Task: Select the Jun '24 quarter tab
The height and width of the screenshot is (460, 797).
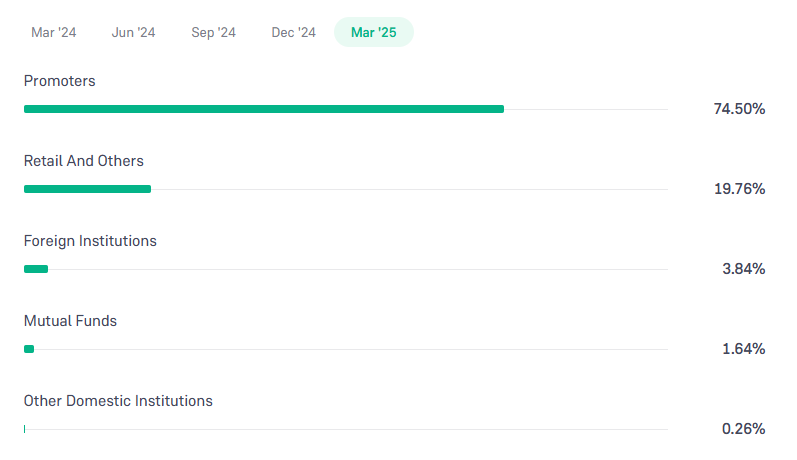Action: pyautogui.click(x=133, y=32)
